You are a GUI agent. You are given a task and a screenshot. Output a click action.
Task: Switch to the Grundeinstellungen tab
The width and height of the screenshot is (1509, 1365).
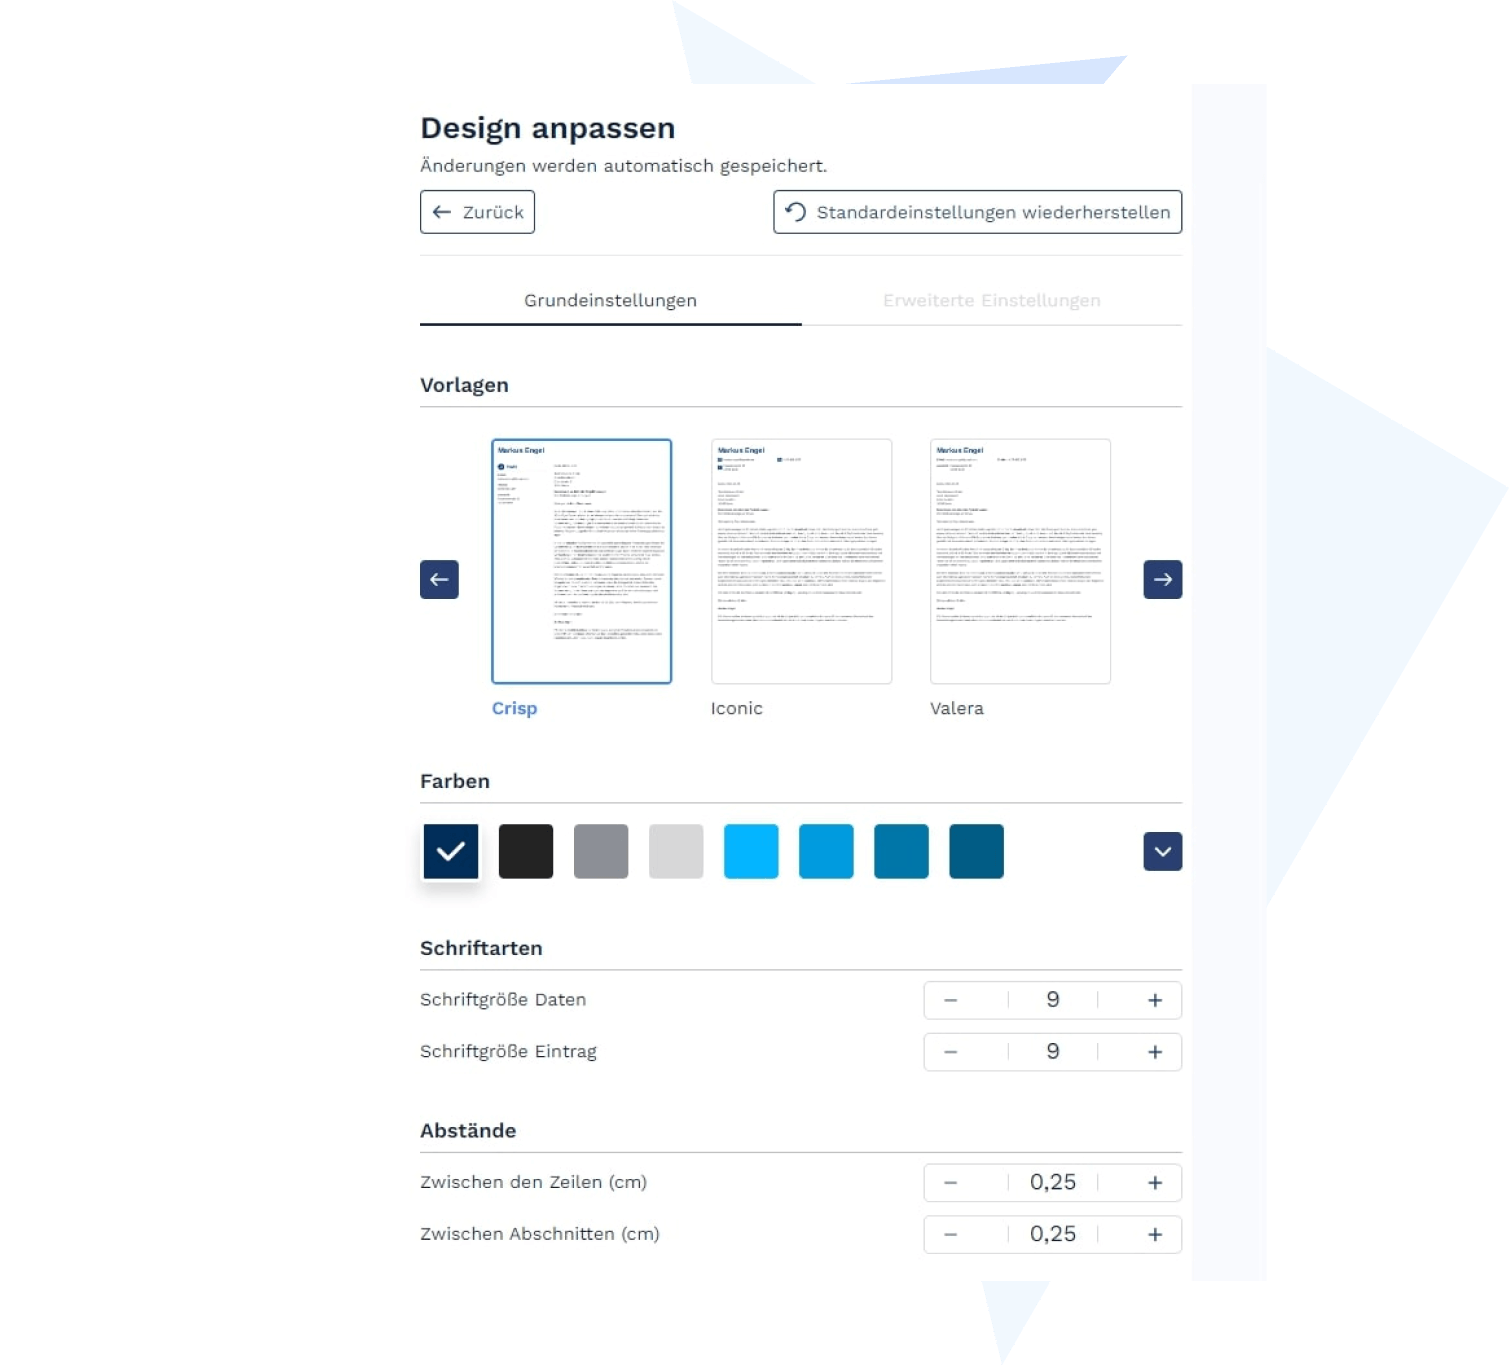coord(610,301)
